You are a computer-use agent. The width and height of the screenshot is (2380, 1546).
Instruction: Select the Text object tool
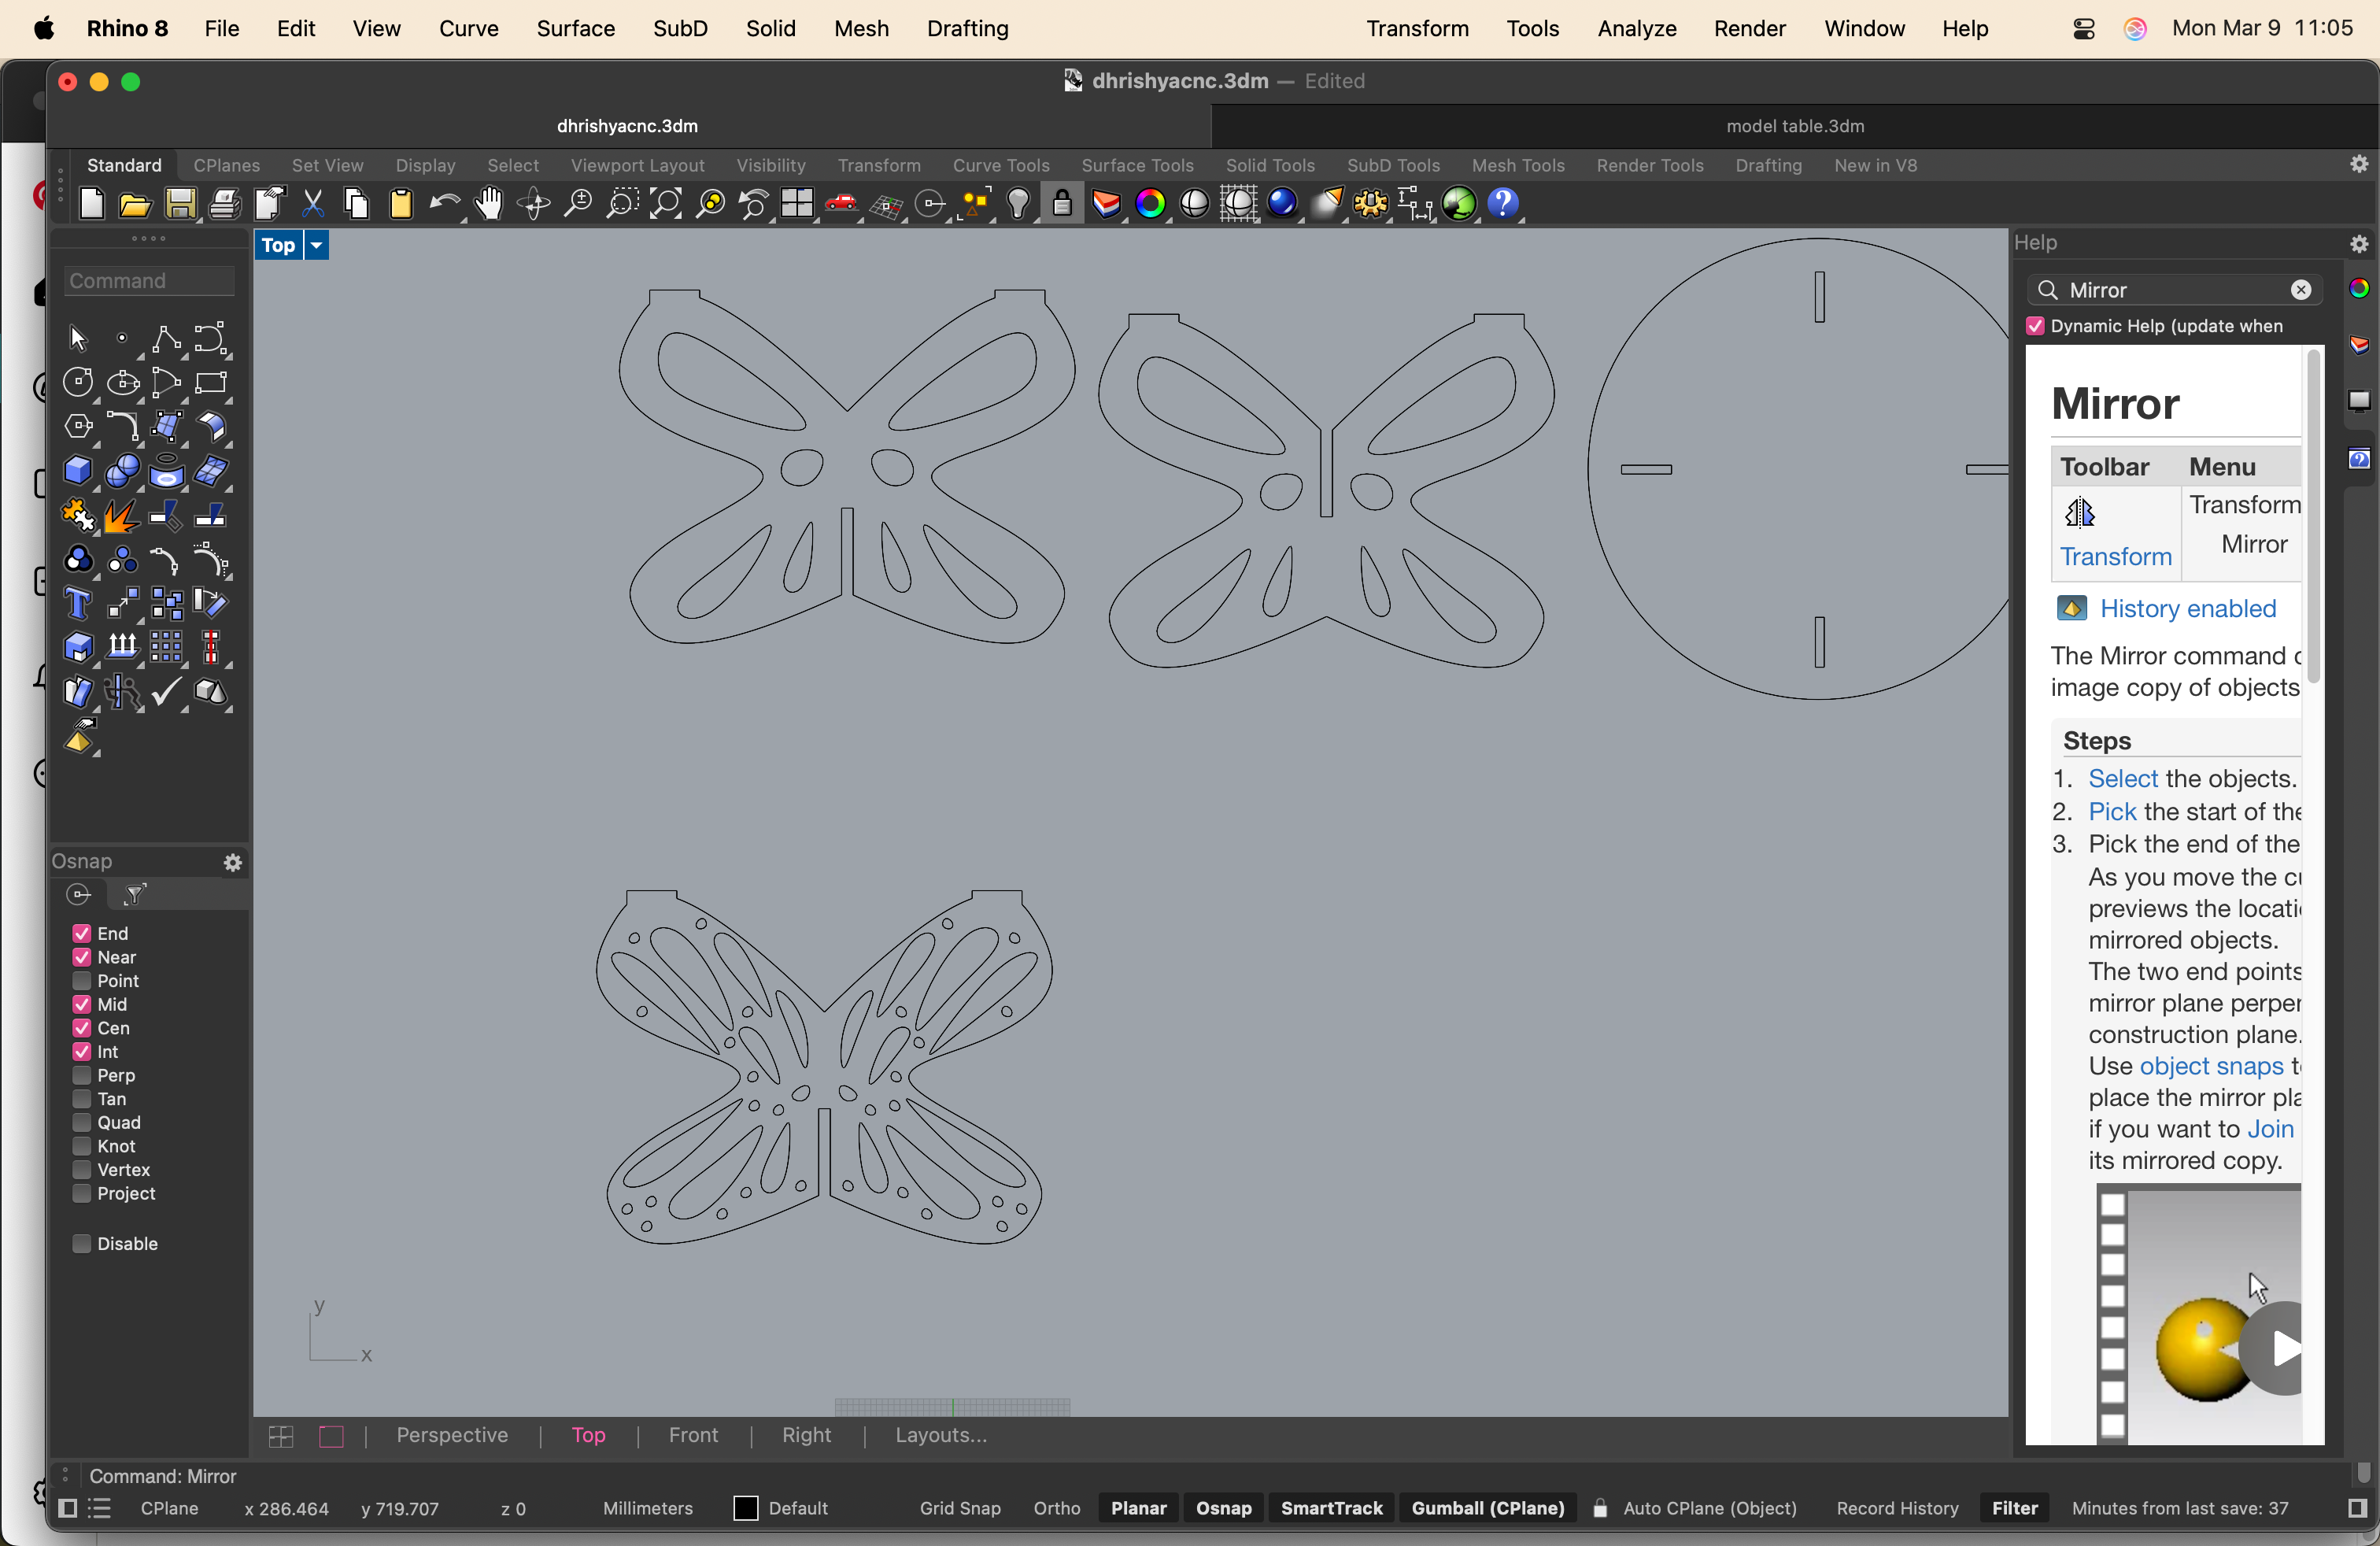78,604
